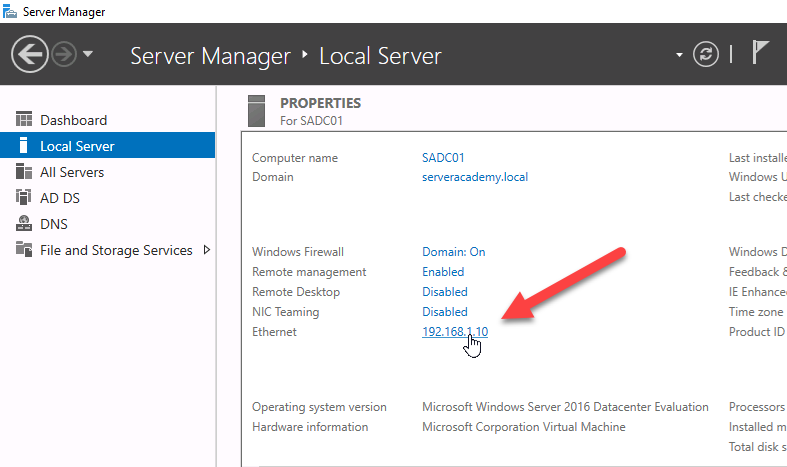
Task: Open the navigation history dropdown arrow
Action: point(88,54)
